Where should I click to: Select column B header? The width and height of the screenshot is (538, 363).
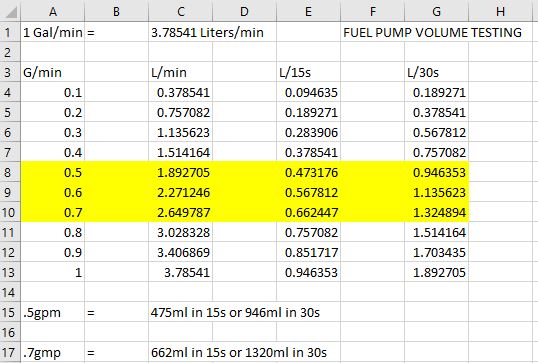[116, 11]
